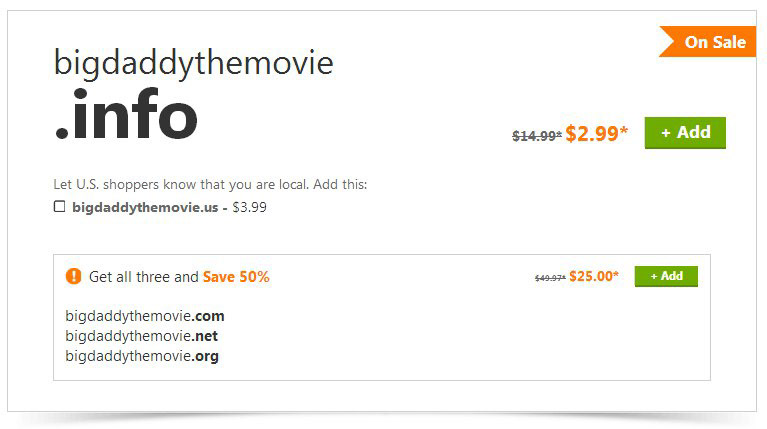Click the Save 50% orange text
Viewport: 767px width, 429px height.
point(236,277)
